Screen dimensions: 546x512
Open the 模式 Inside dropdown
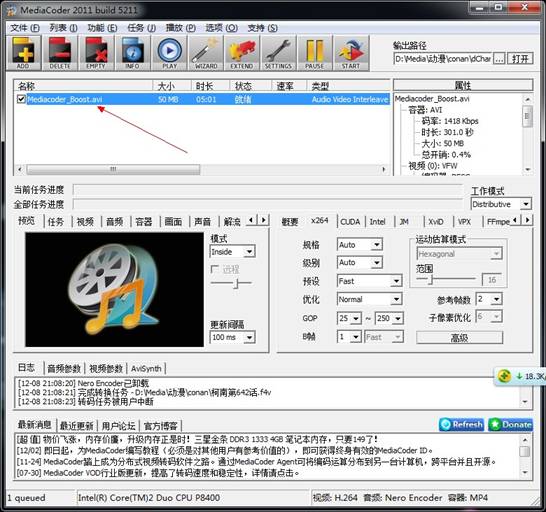(x=249, y=251)
